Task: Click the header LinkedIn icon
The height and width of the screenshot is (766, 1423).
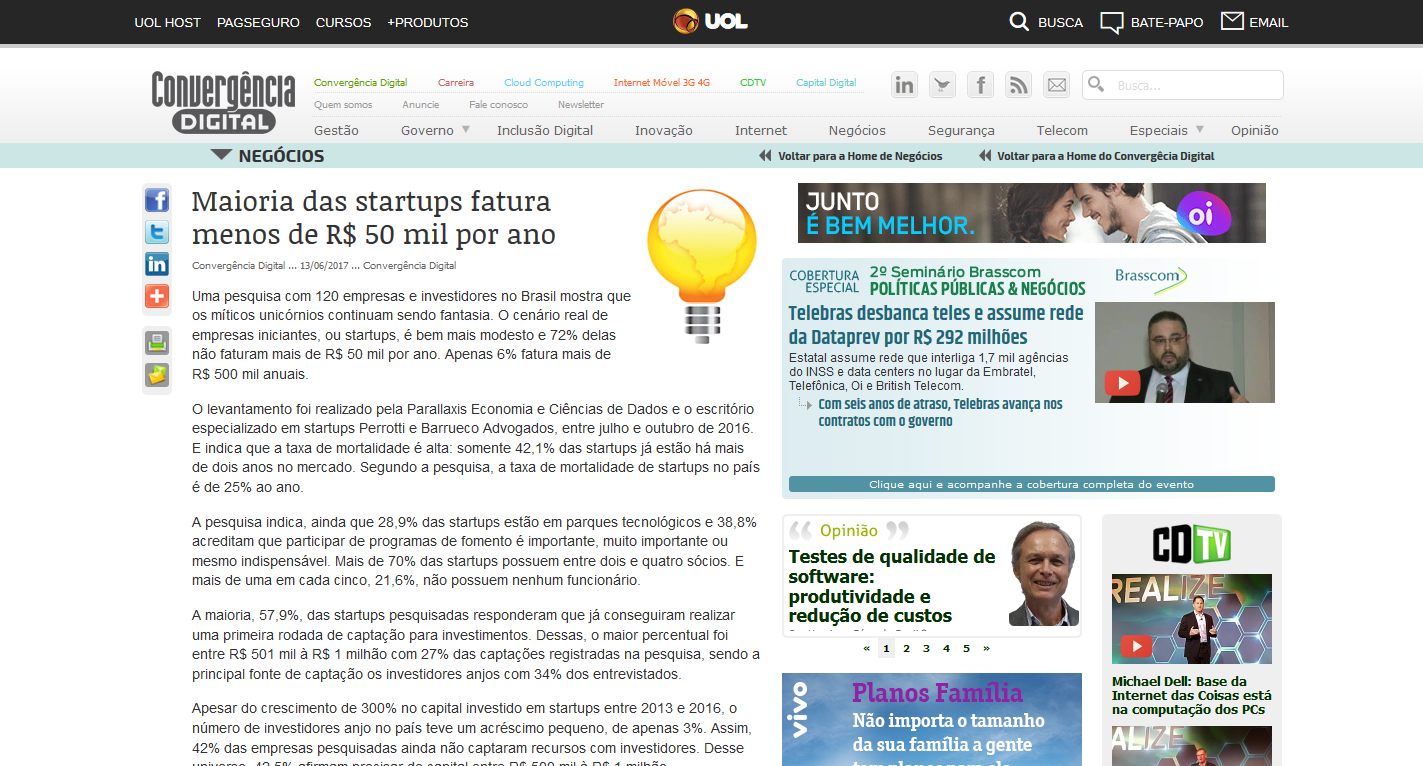Action: (904, 85)
